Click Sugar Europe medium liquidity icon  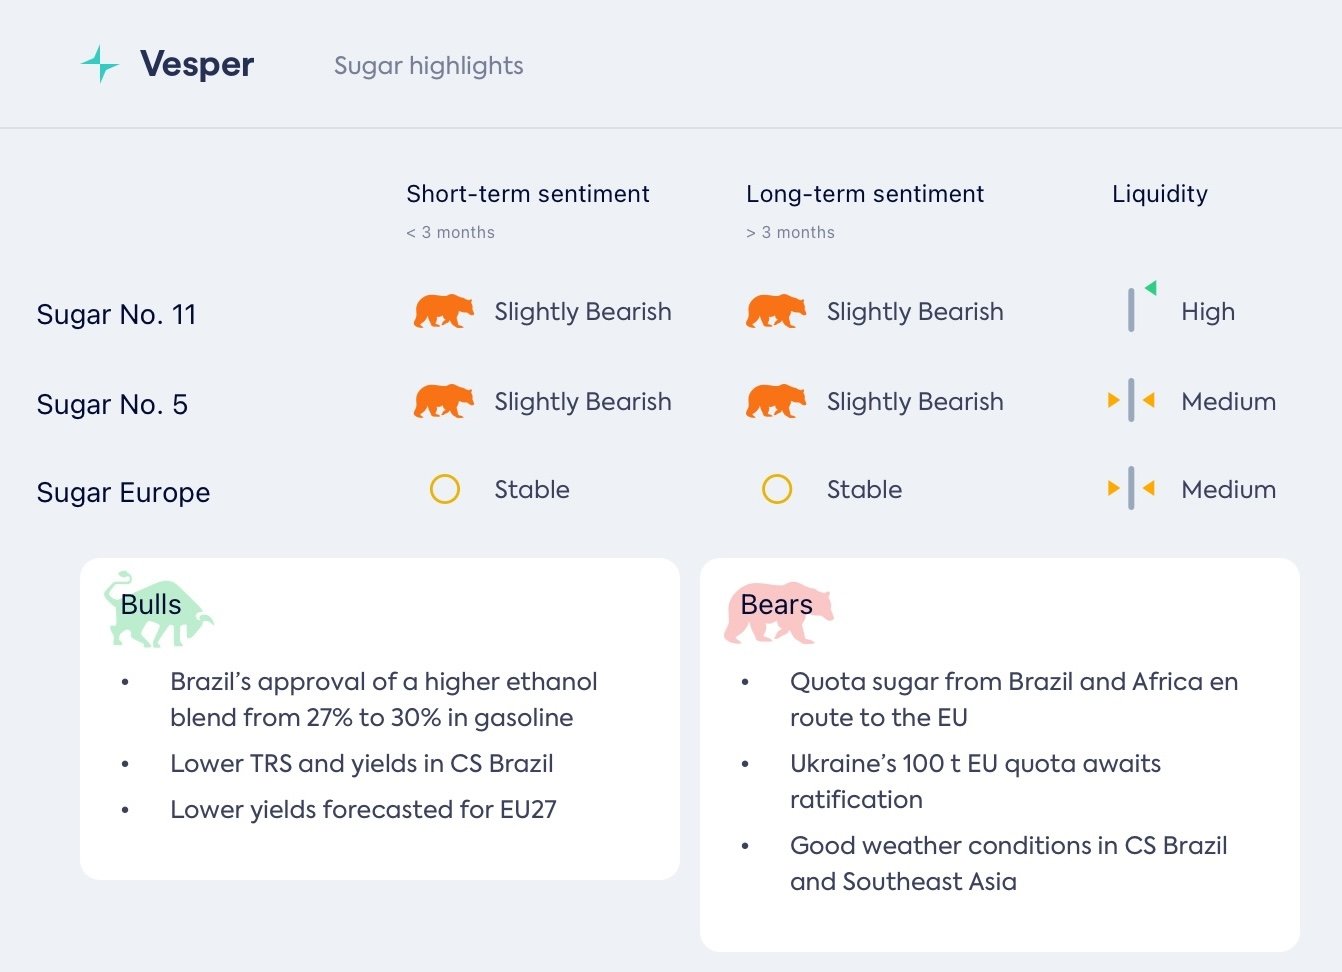pyautogui.click(x=1131, y=489)
